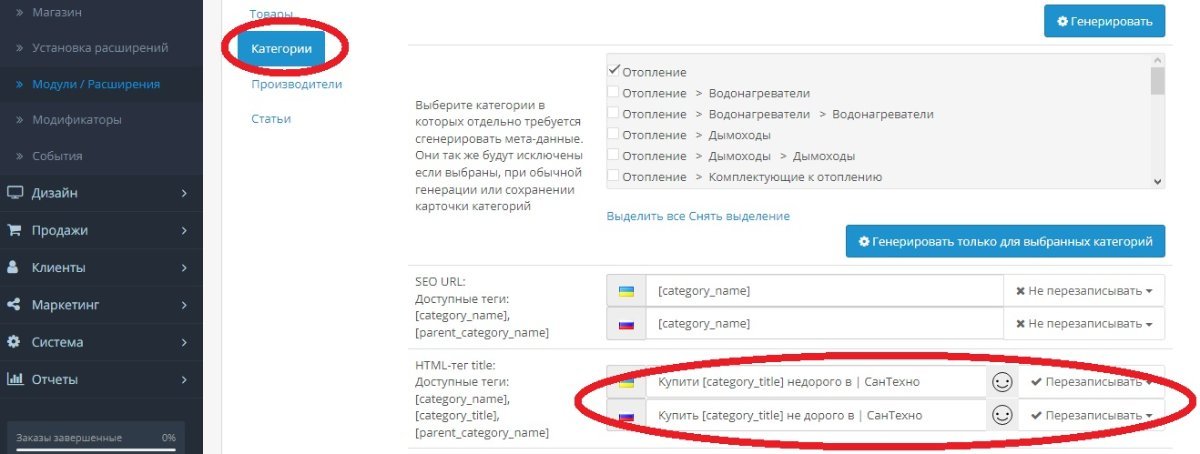Click Russian flag beside Купить title field

tap(626, 415)
